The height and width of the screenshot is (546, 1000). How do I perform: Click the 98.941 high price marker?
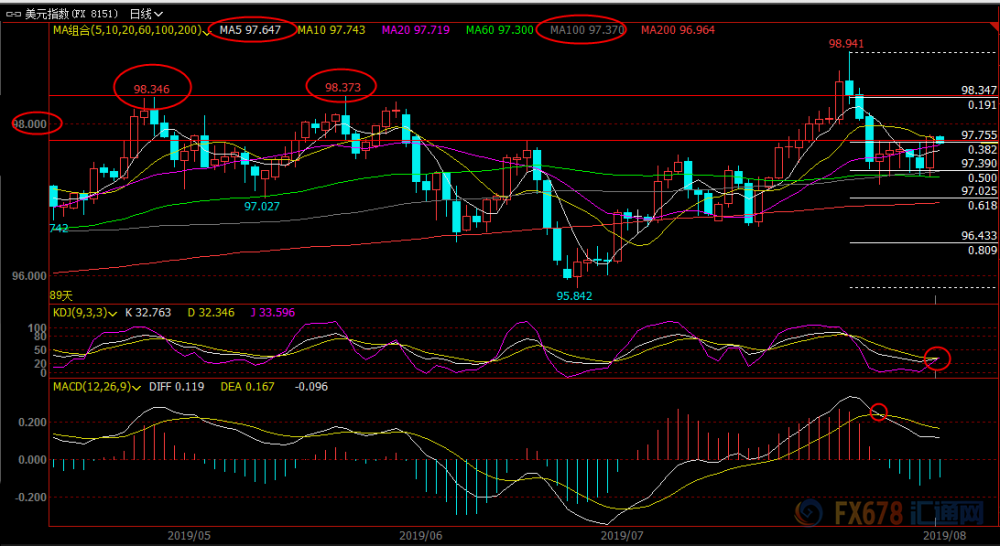click(x=848, y=45)
